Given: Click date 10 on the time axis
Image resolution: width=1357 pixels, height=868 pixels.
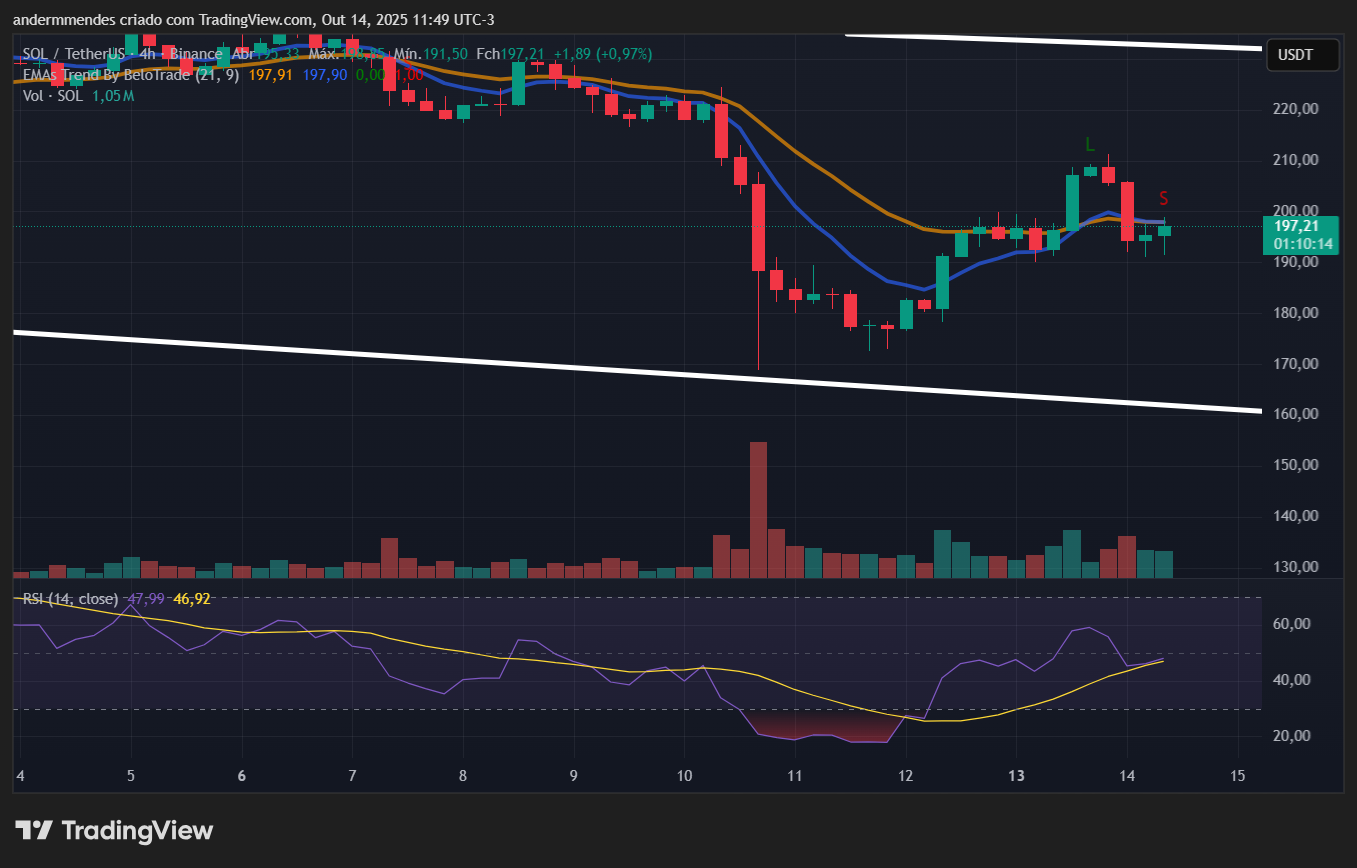Looking at the screenshot, I should pos(685,776).
